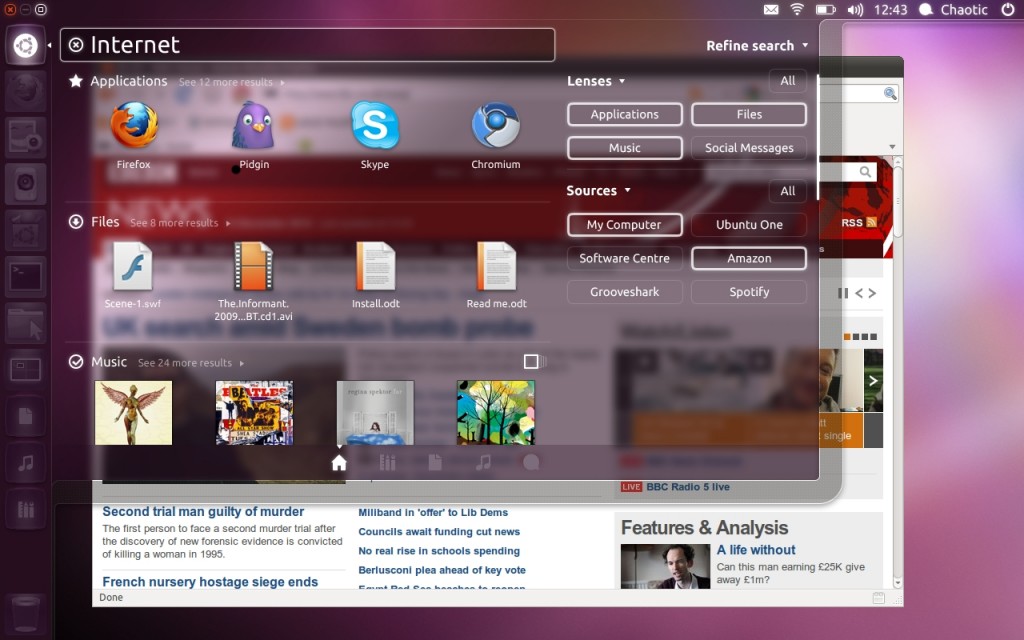1024x640 pixels.
Task: Clear the Internet search with the X icon
Action: pyautogui.click(x=76, y=45)
